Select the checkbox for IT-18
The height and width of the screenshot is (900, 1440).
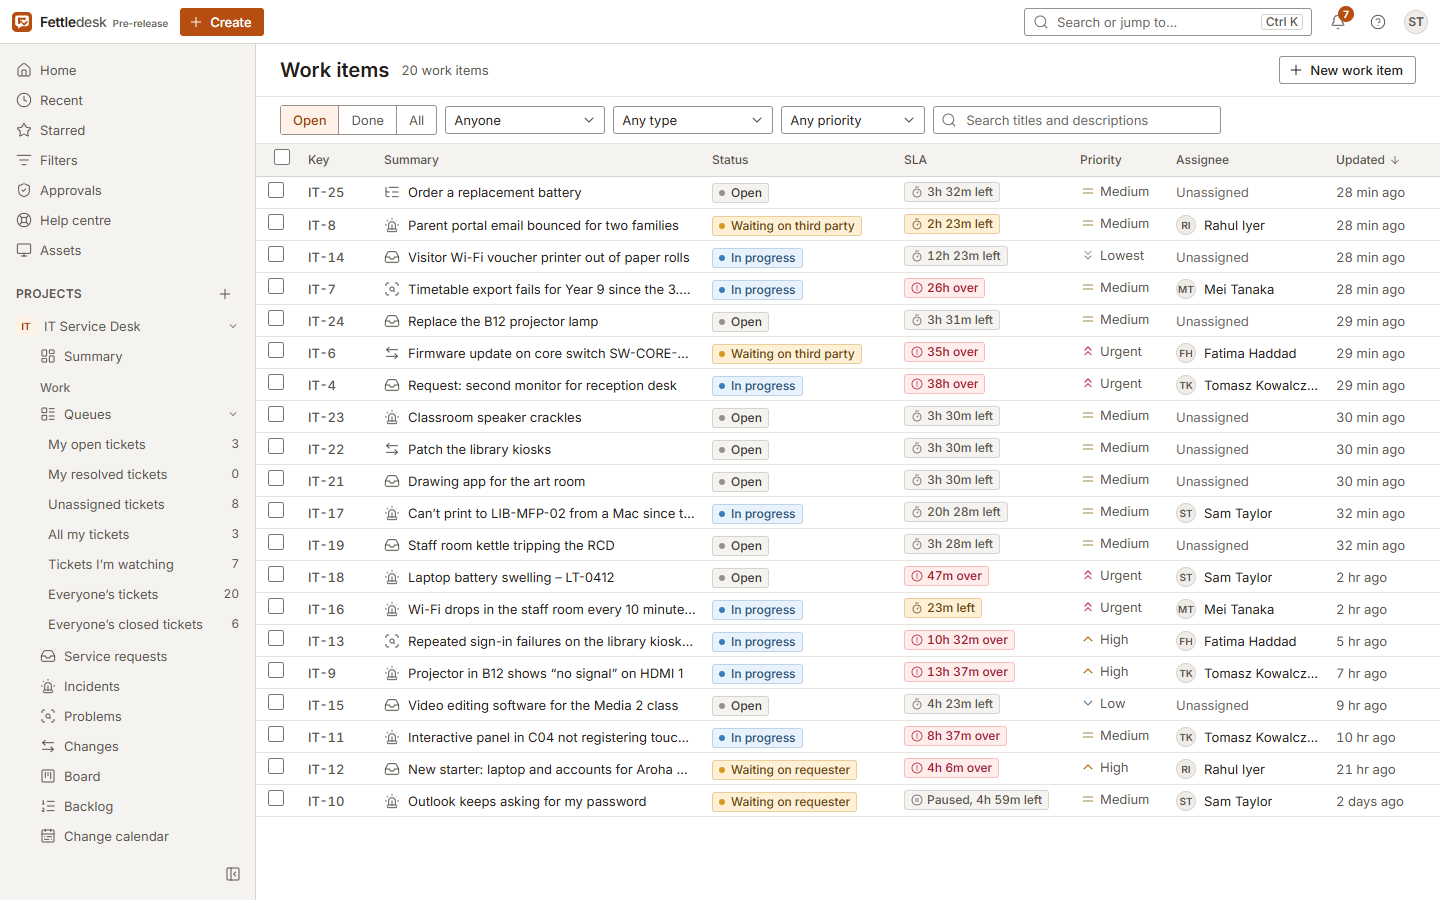coord(276,574)
